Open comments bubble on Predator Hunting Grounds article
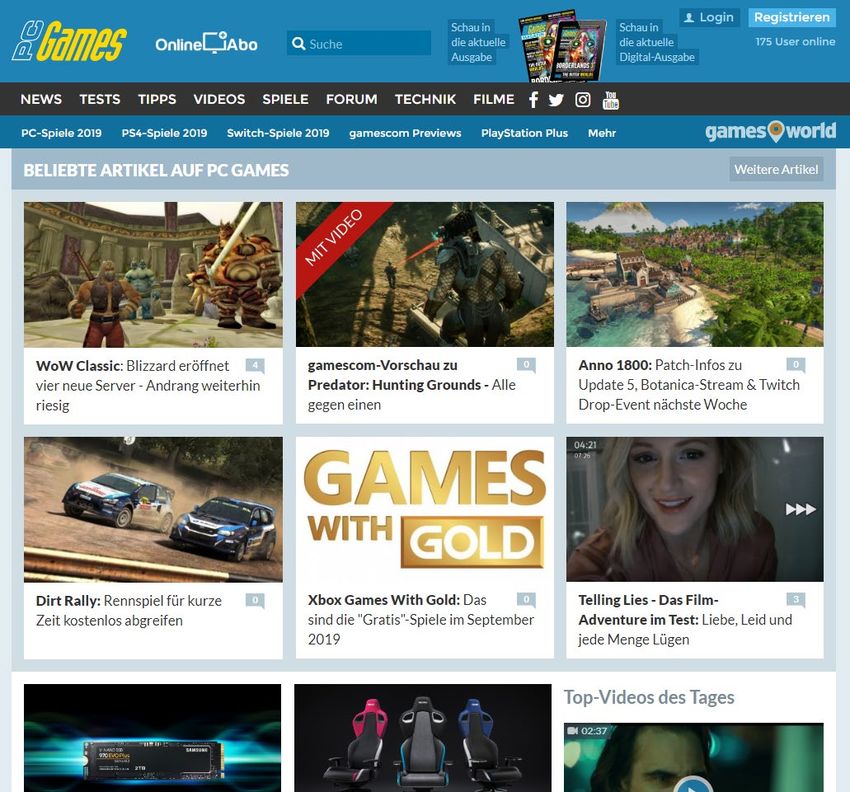Screen dimensions: 850x792 pos(526,365)
